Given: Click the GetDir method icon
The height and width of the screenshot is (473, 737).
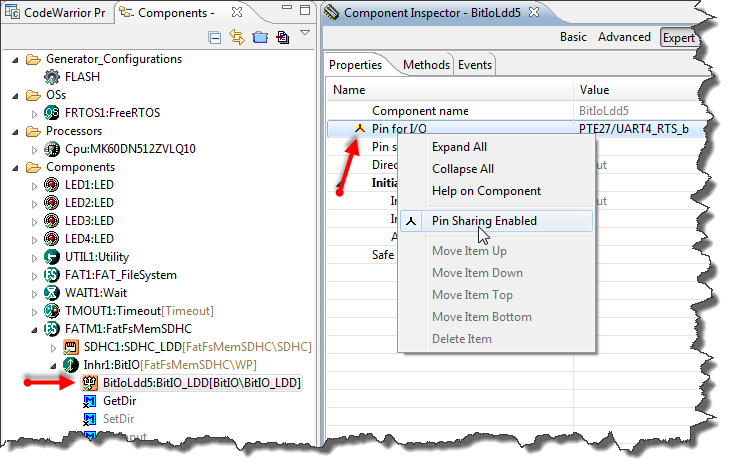Looking at the screenshot, I should [x=89, y=400].
